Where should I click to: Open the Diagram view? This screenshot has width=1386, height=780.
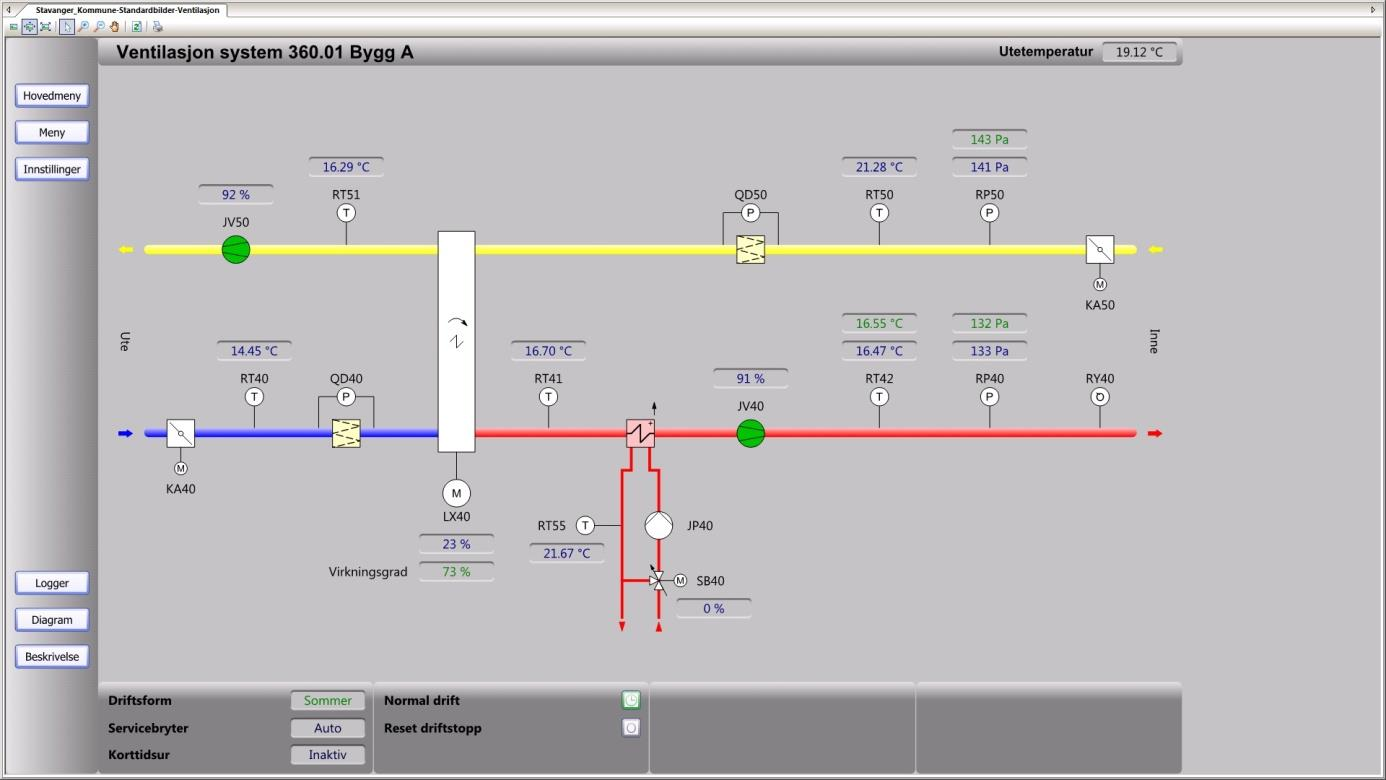pyautogui.click(x=52, y=620)
